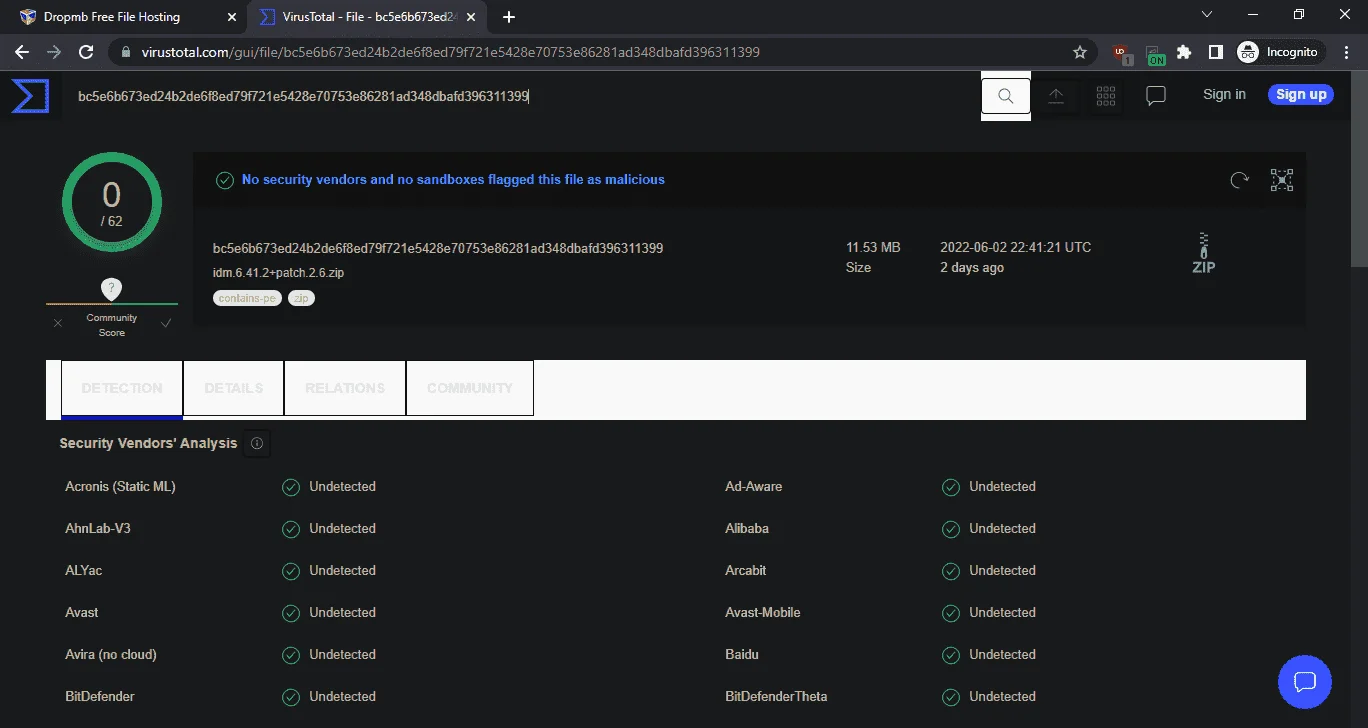Click the ZIP file type icon
This screenshot has height=728, width=1368.
click(x=1204, y=254)
